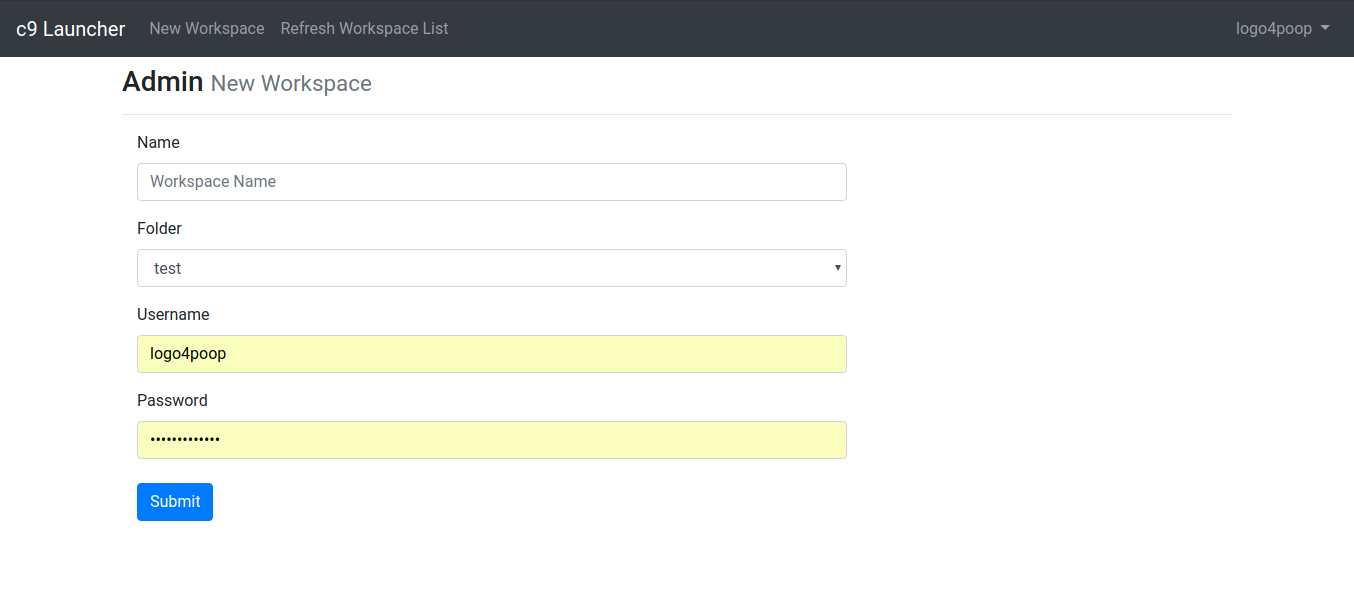Click the Admin New Workspace heading
The height and width of the screenshot is (603, 1354).
pyautogui.click(x=247, y=82)
